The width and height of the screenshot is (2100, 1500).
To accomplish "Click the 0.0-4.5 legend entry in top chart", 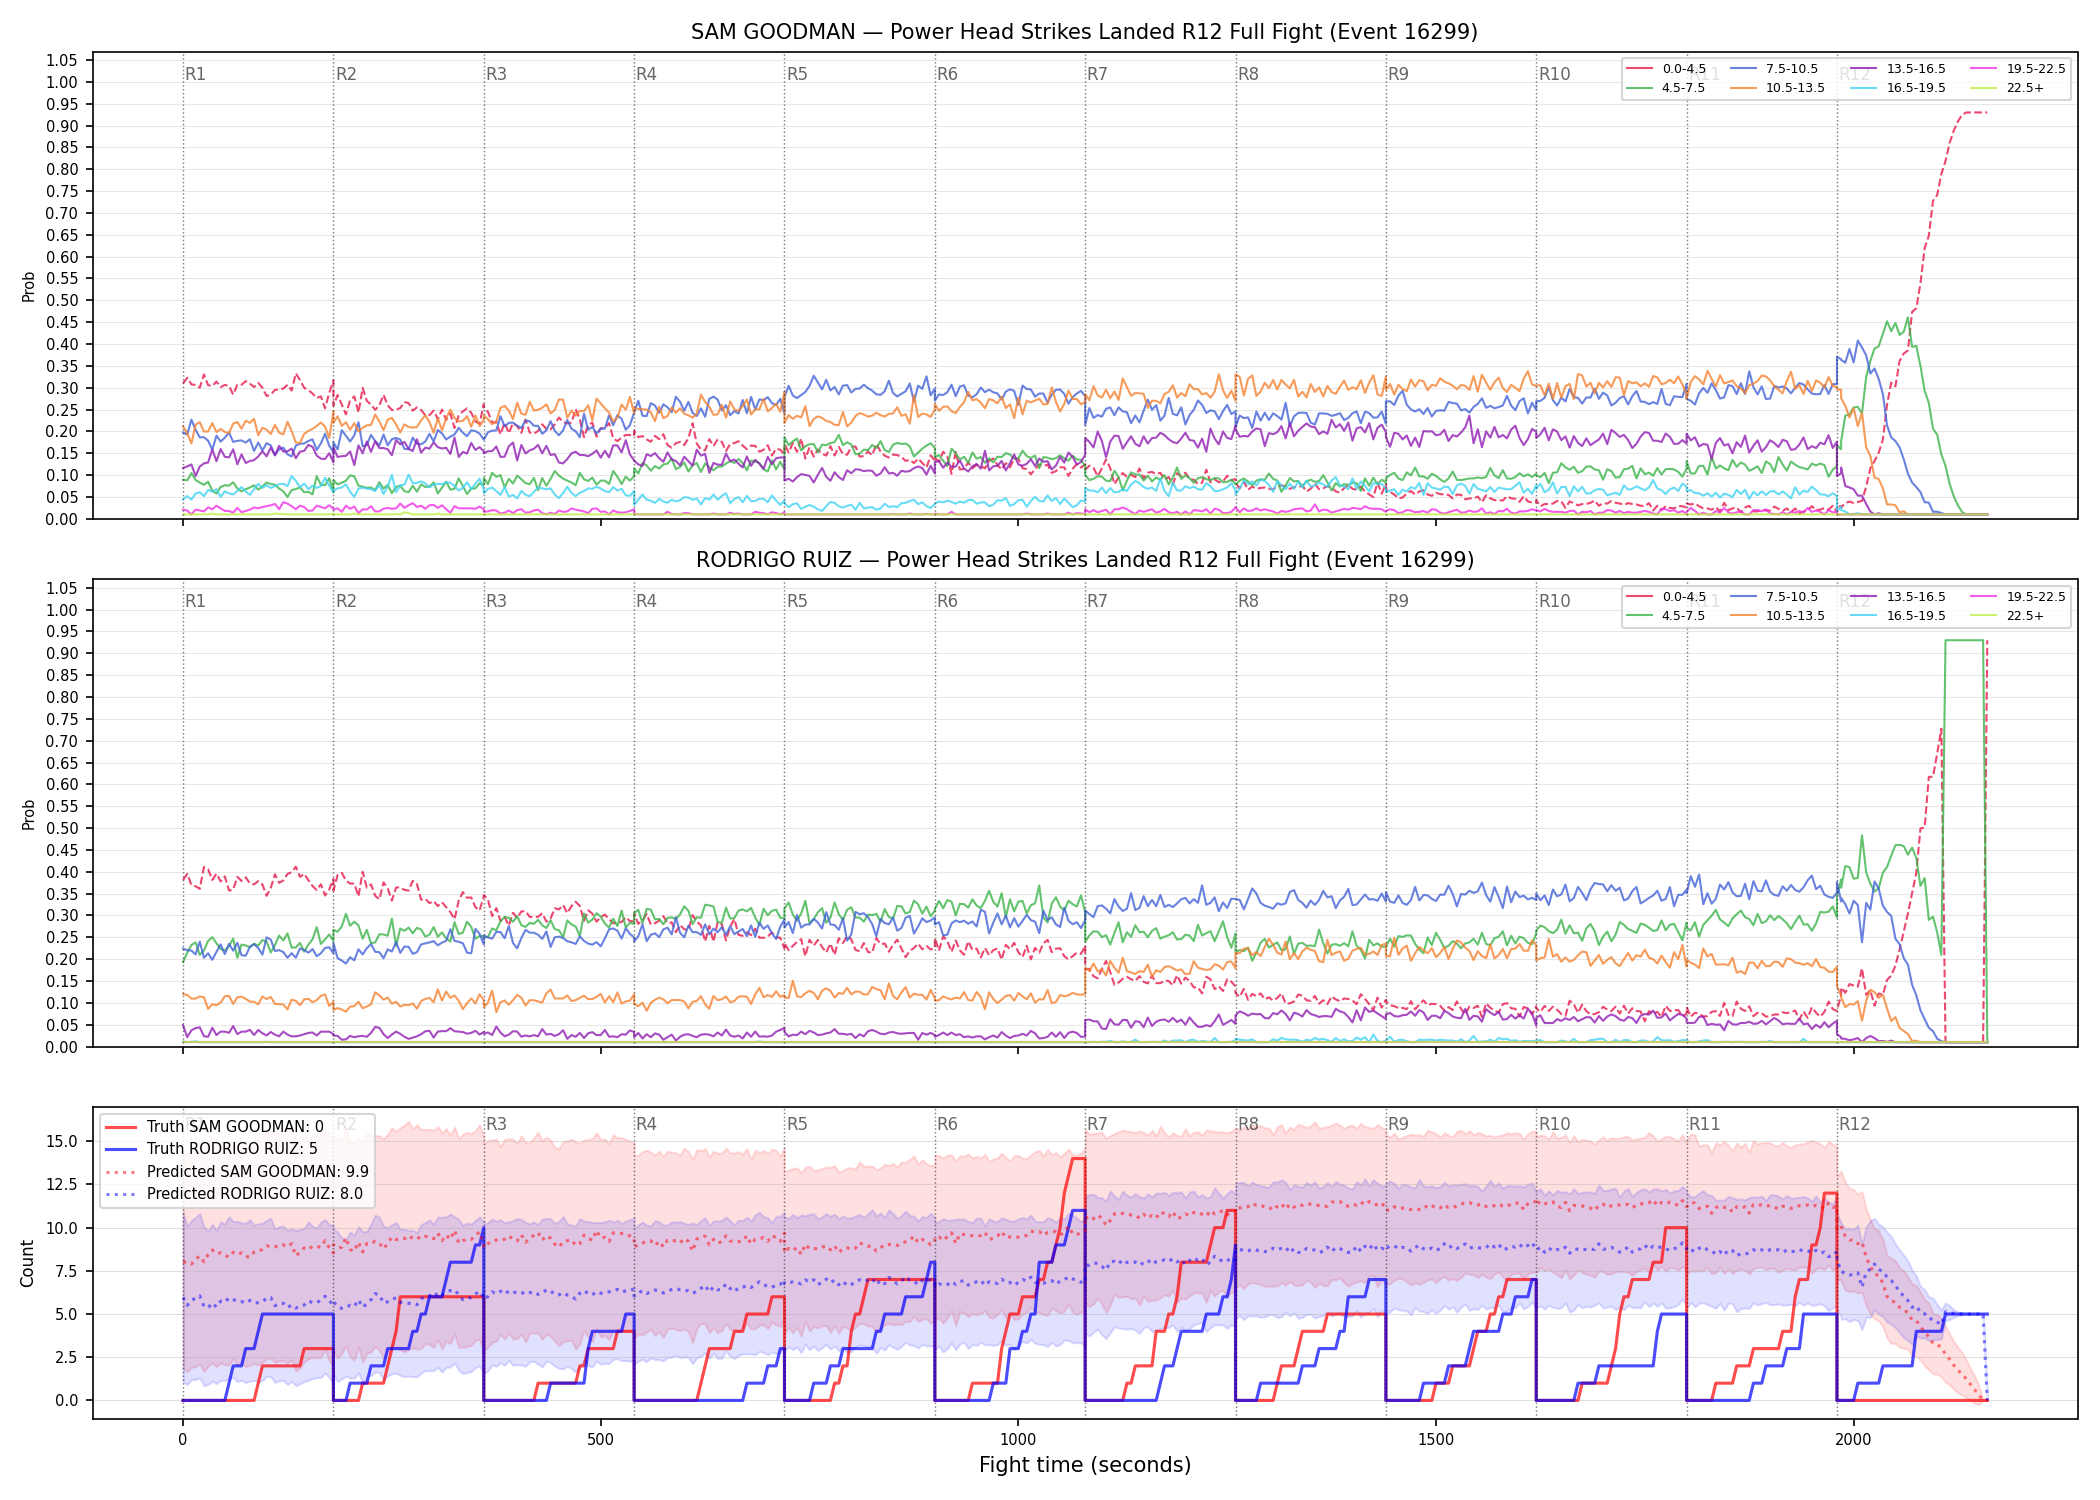I will pyautogui.click(x=1668, y=69).
